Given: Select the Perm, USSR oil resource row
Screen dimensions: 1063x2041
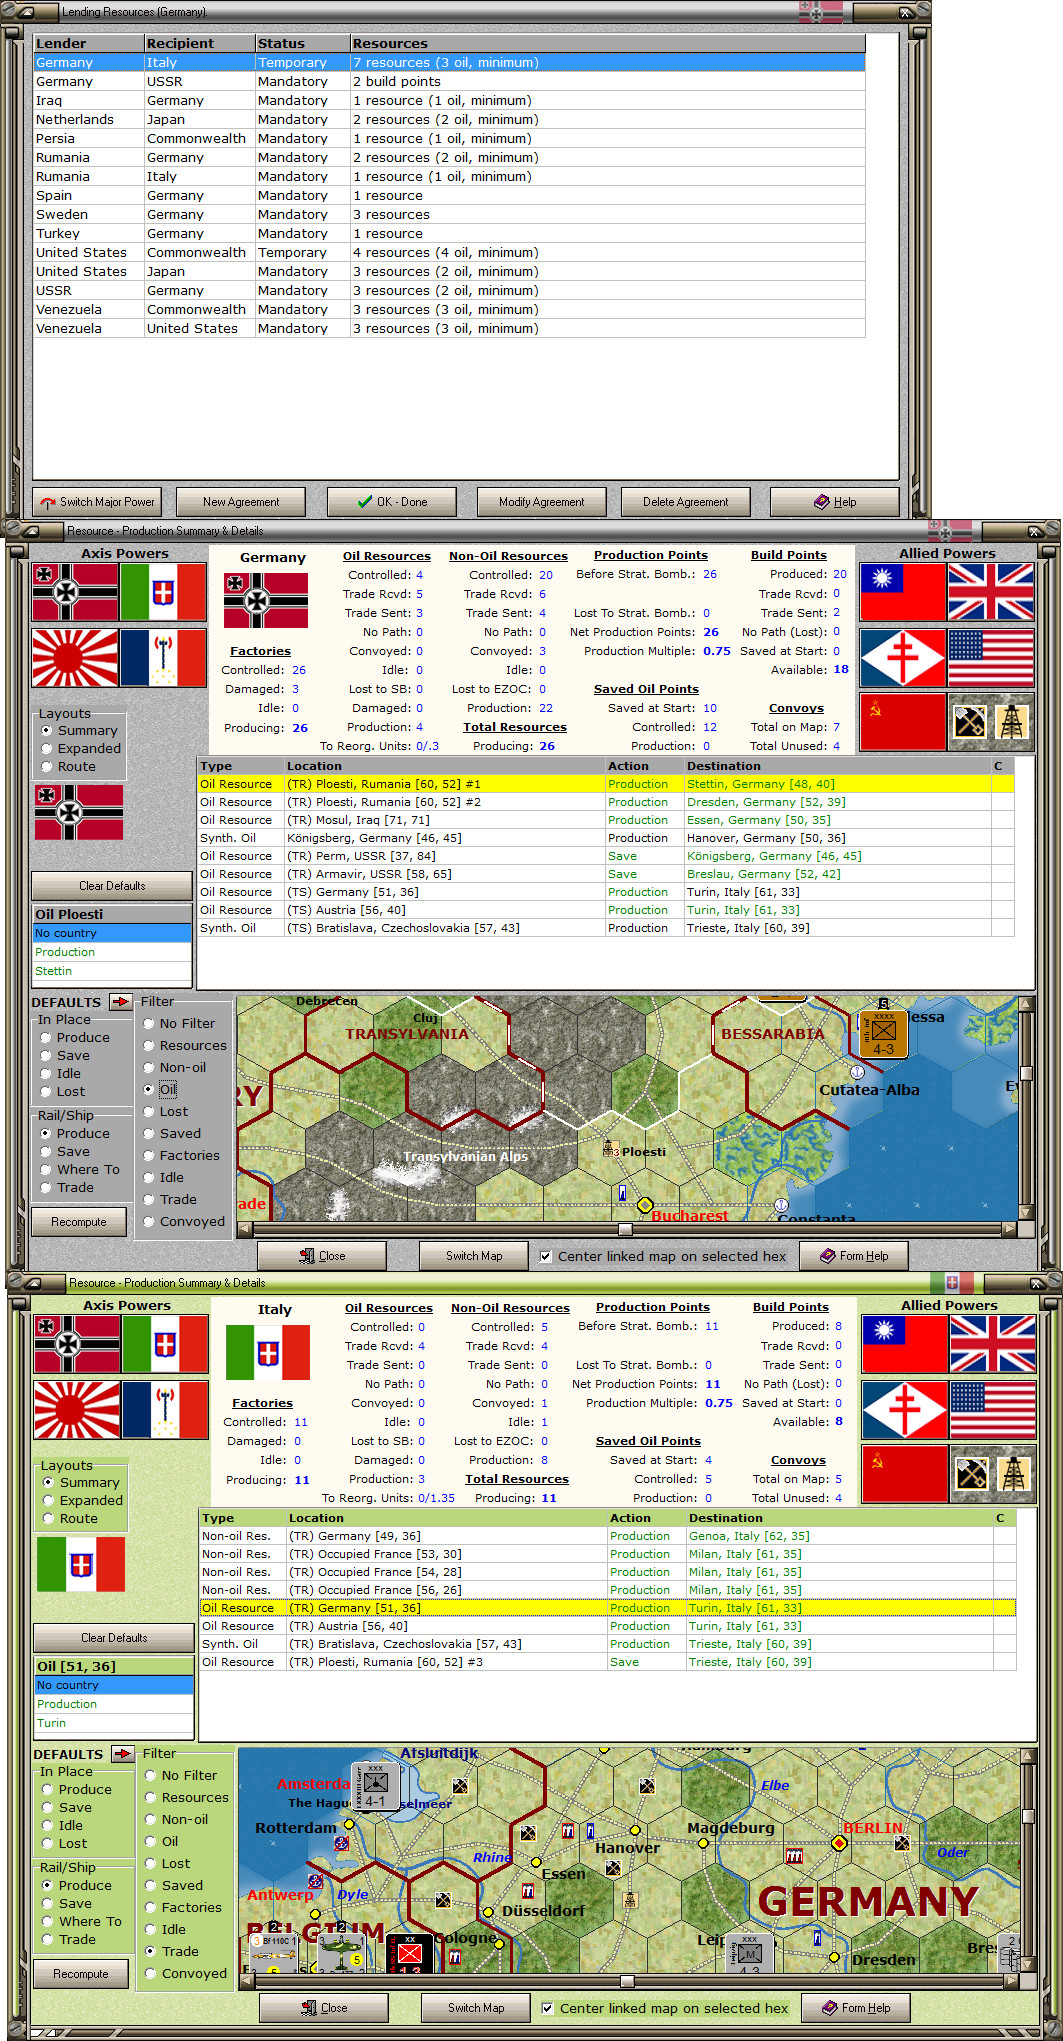Looking at the screenshot, I should pyautogui.click(x=606, y=856).
